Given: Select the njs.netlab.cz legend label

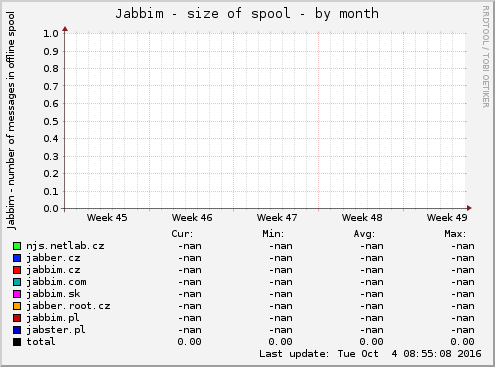Looking at the screenshot, I should (x=65, y=246).
